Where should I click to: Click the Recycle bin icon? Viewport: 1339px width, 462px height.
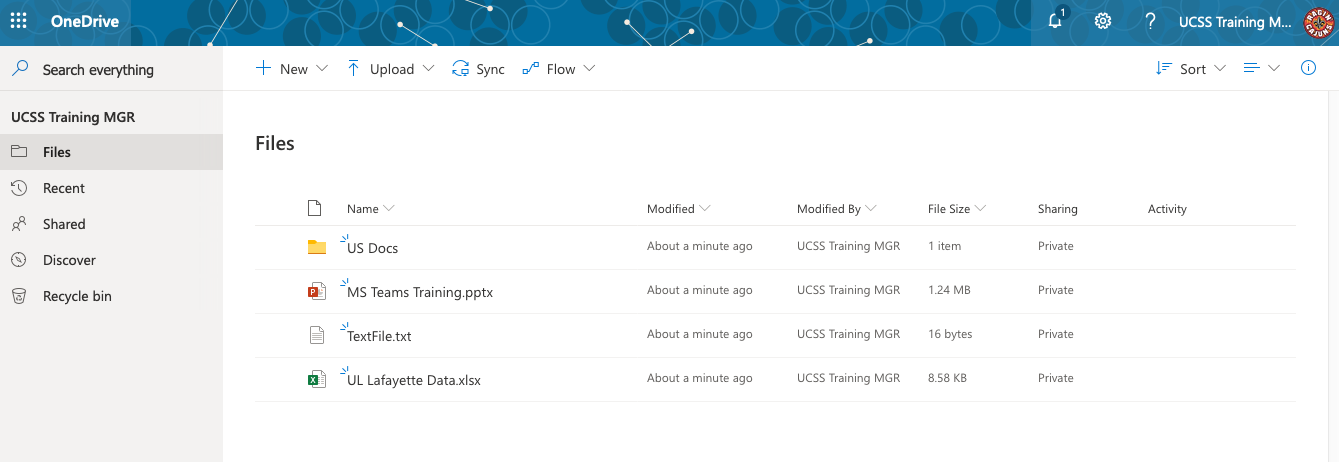click(x=19, y=296)
